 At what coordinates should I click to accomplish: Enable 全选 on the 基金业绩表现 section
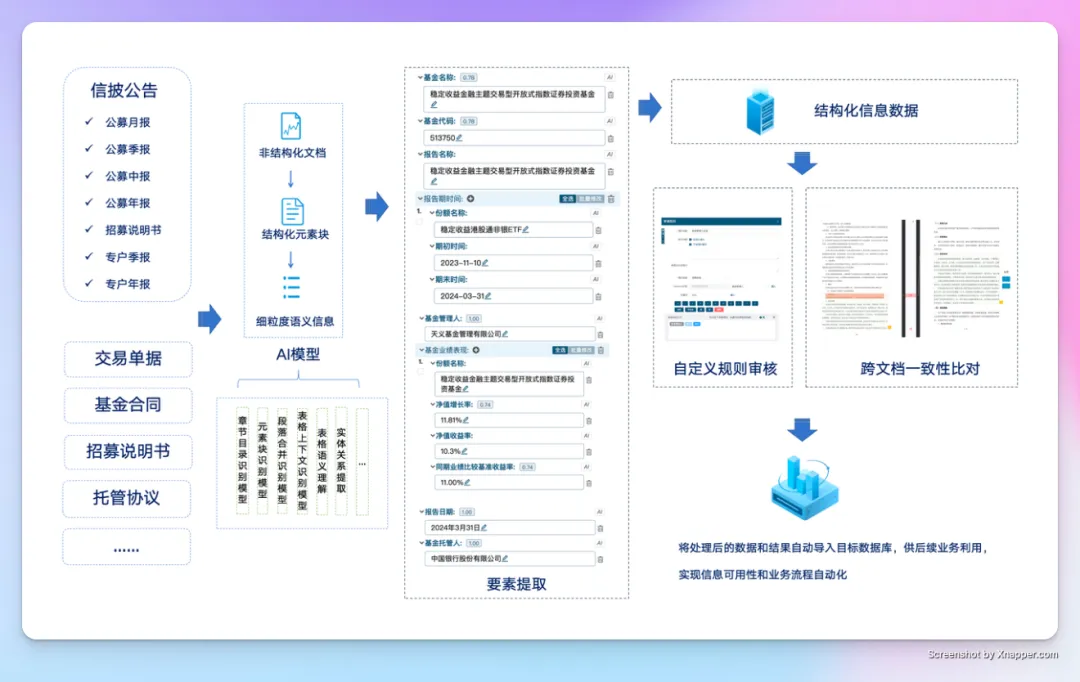pyautogui.click(x=558, y=348)
